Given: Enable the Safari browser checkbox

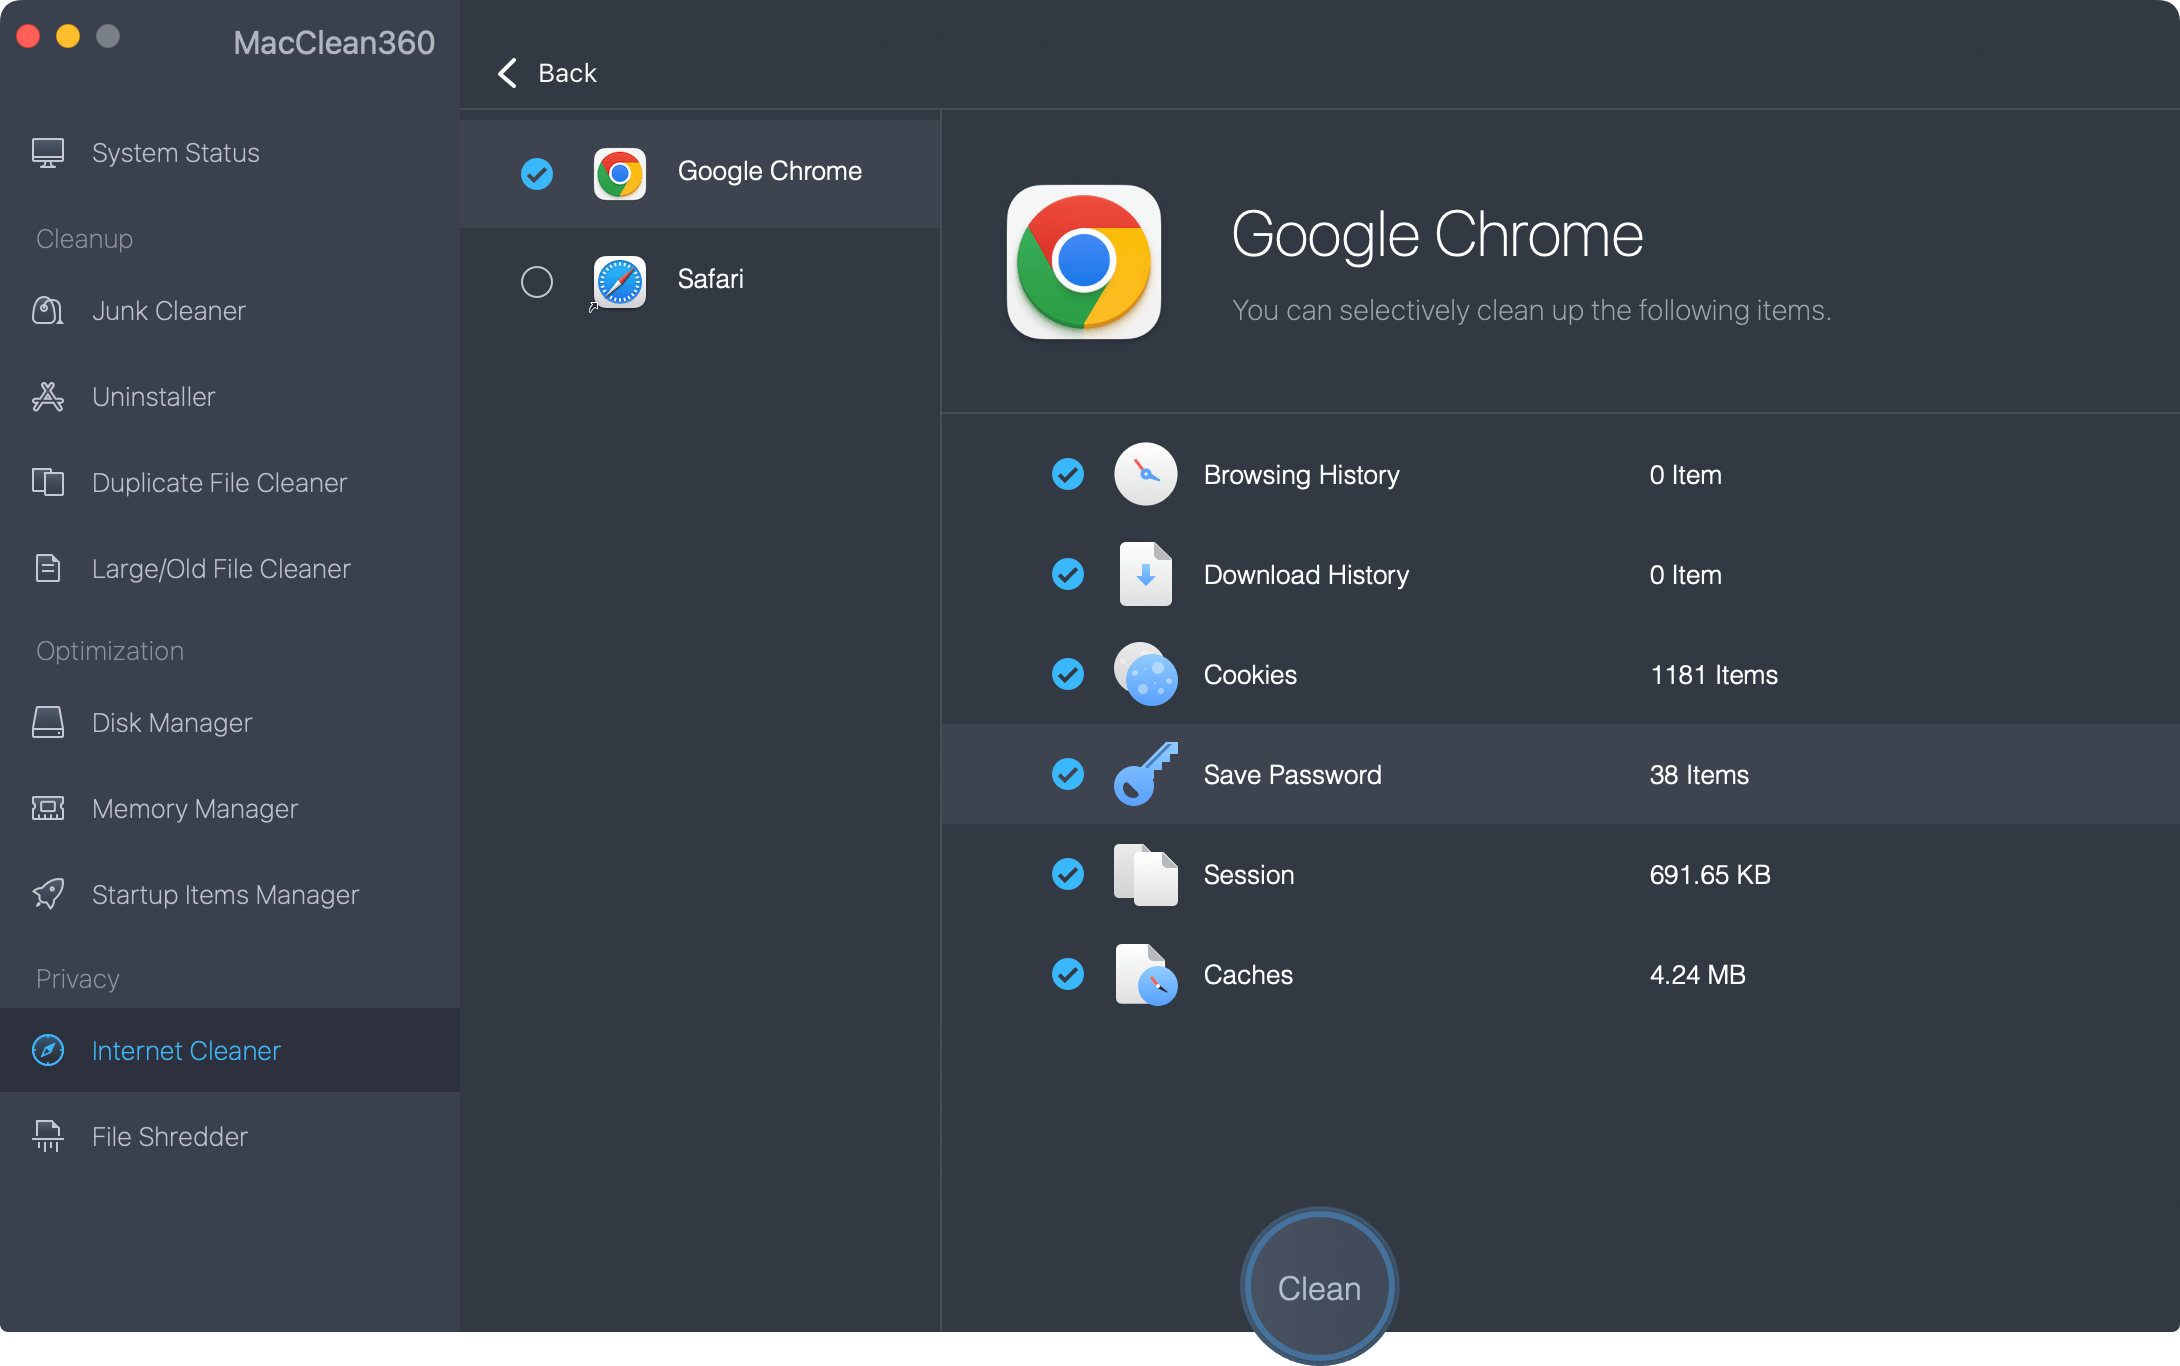Looking at the screenshot, I should click(536, 282).
